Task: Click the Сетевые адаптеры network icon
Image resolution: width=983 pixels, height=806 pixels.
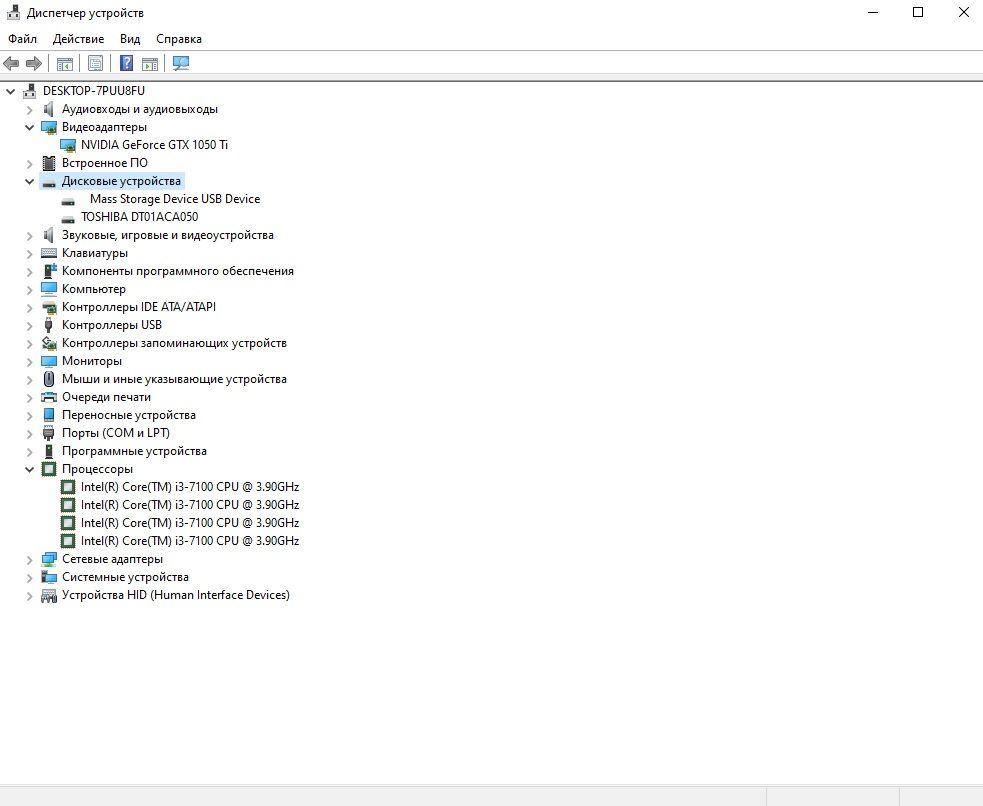Action: (49, 559)
